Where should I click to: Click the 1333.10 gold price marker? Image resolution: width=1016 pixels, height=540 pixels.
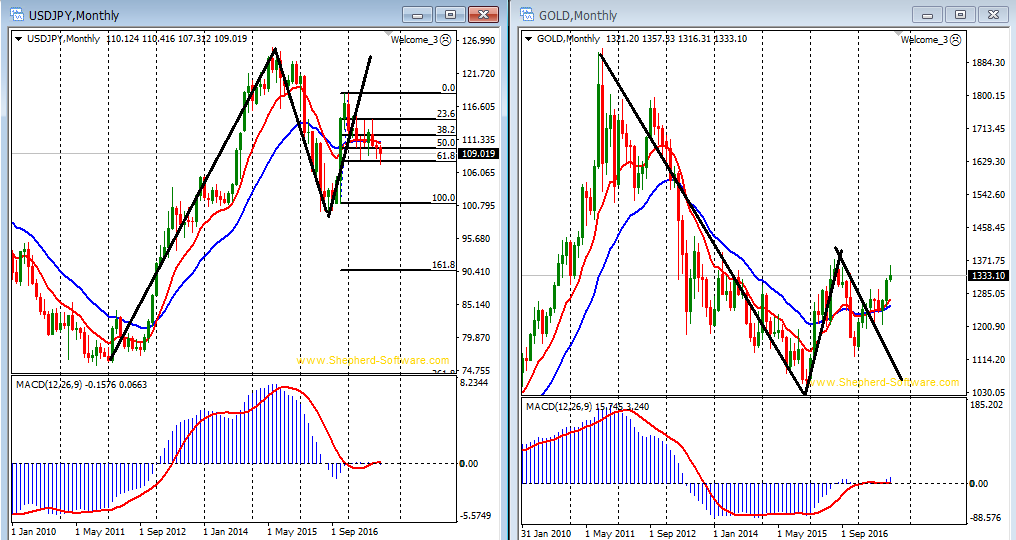tap(988, 275)
